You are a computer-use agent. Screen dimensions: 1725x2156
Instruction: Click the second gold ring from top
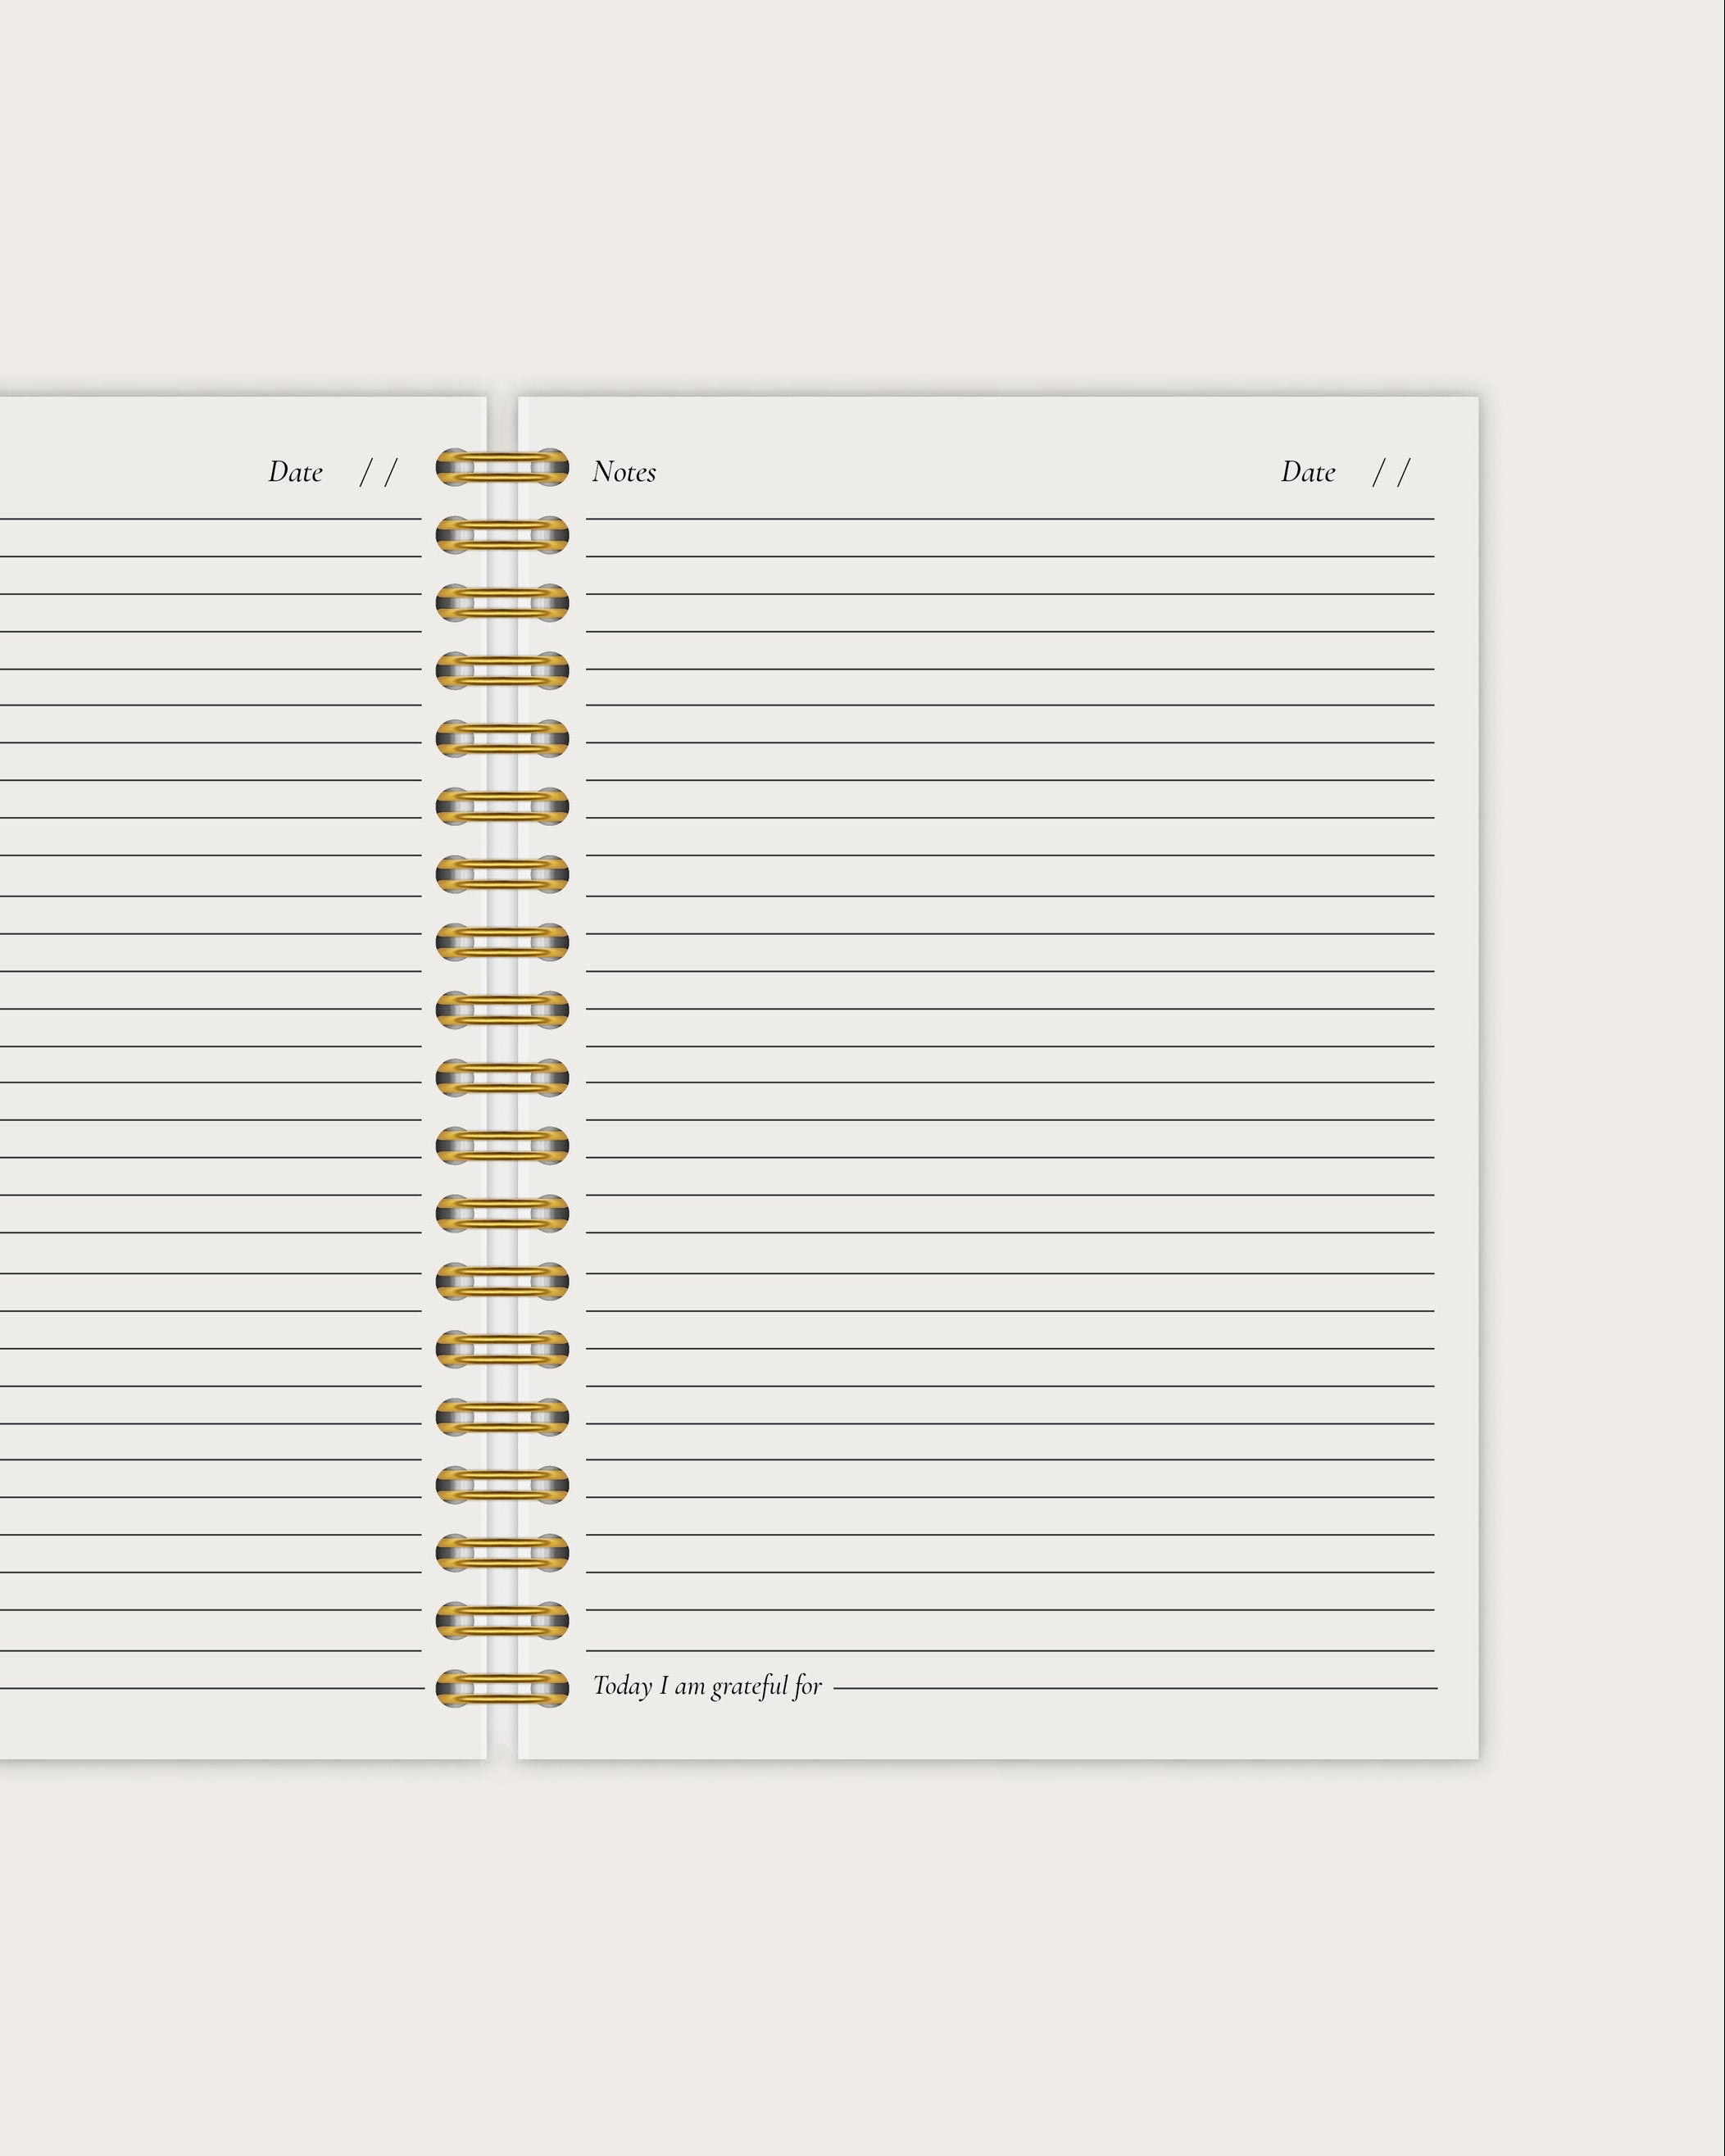coord(502,535)
